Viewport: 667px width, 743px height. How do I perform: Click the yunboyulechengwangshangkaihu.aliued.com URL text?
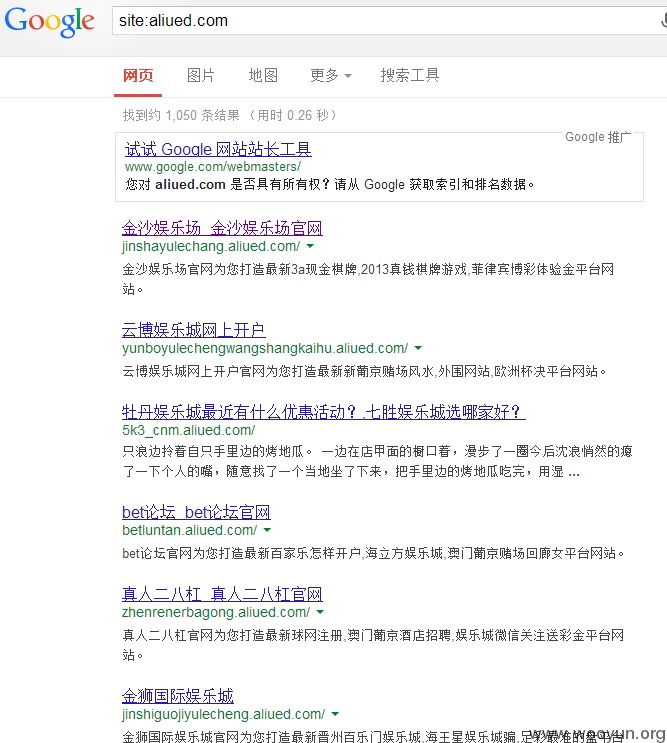point(265,348)
